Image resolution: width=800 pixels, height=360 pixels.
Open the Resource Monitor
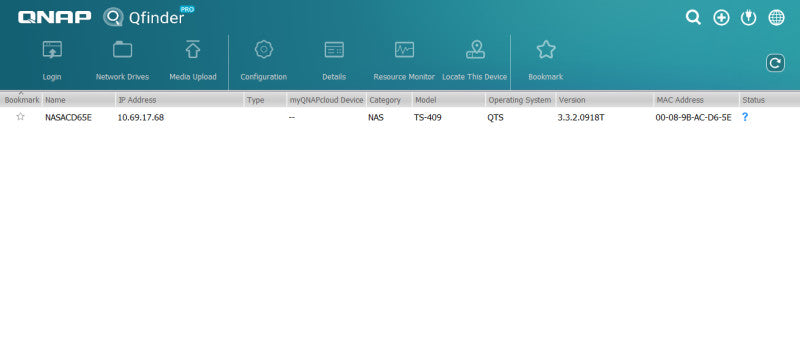(404, 60)
